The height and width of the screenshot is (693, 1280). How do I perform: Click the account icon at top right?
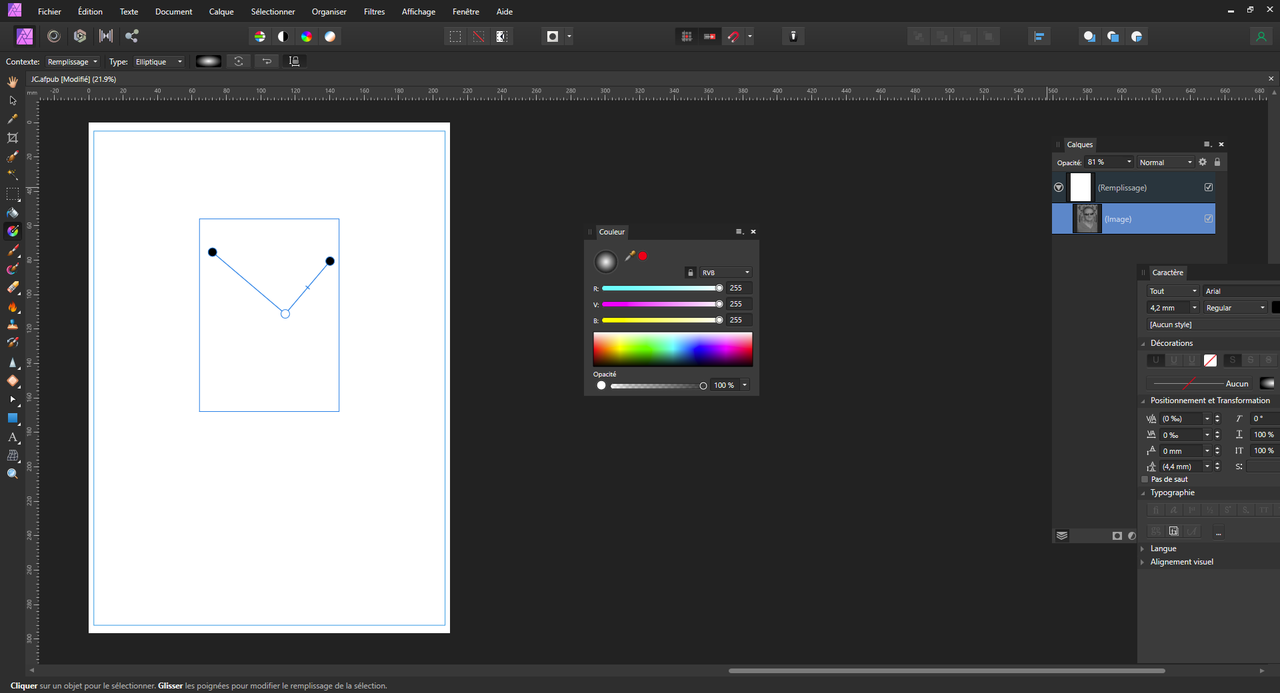coord(1260,36)
